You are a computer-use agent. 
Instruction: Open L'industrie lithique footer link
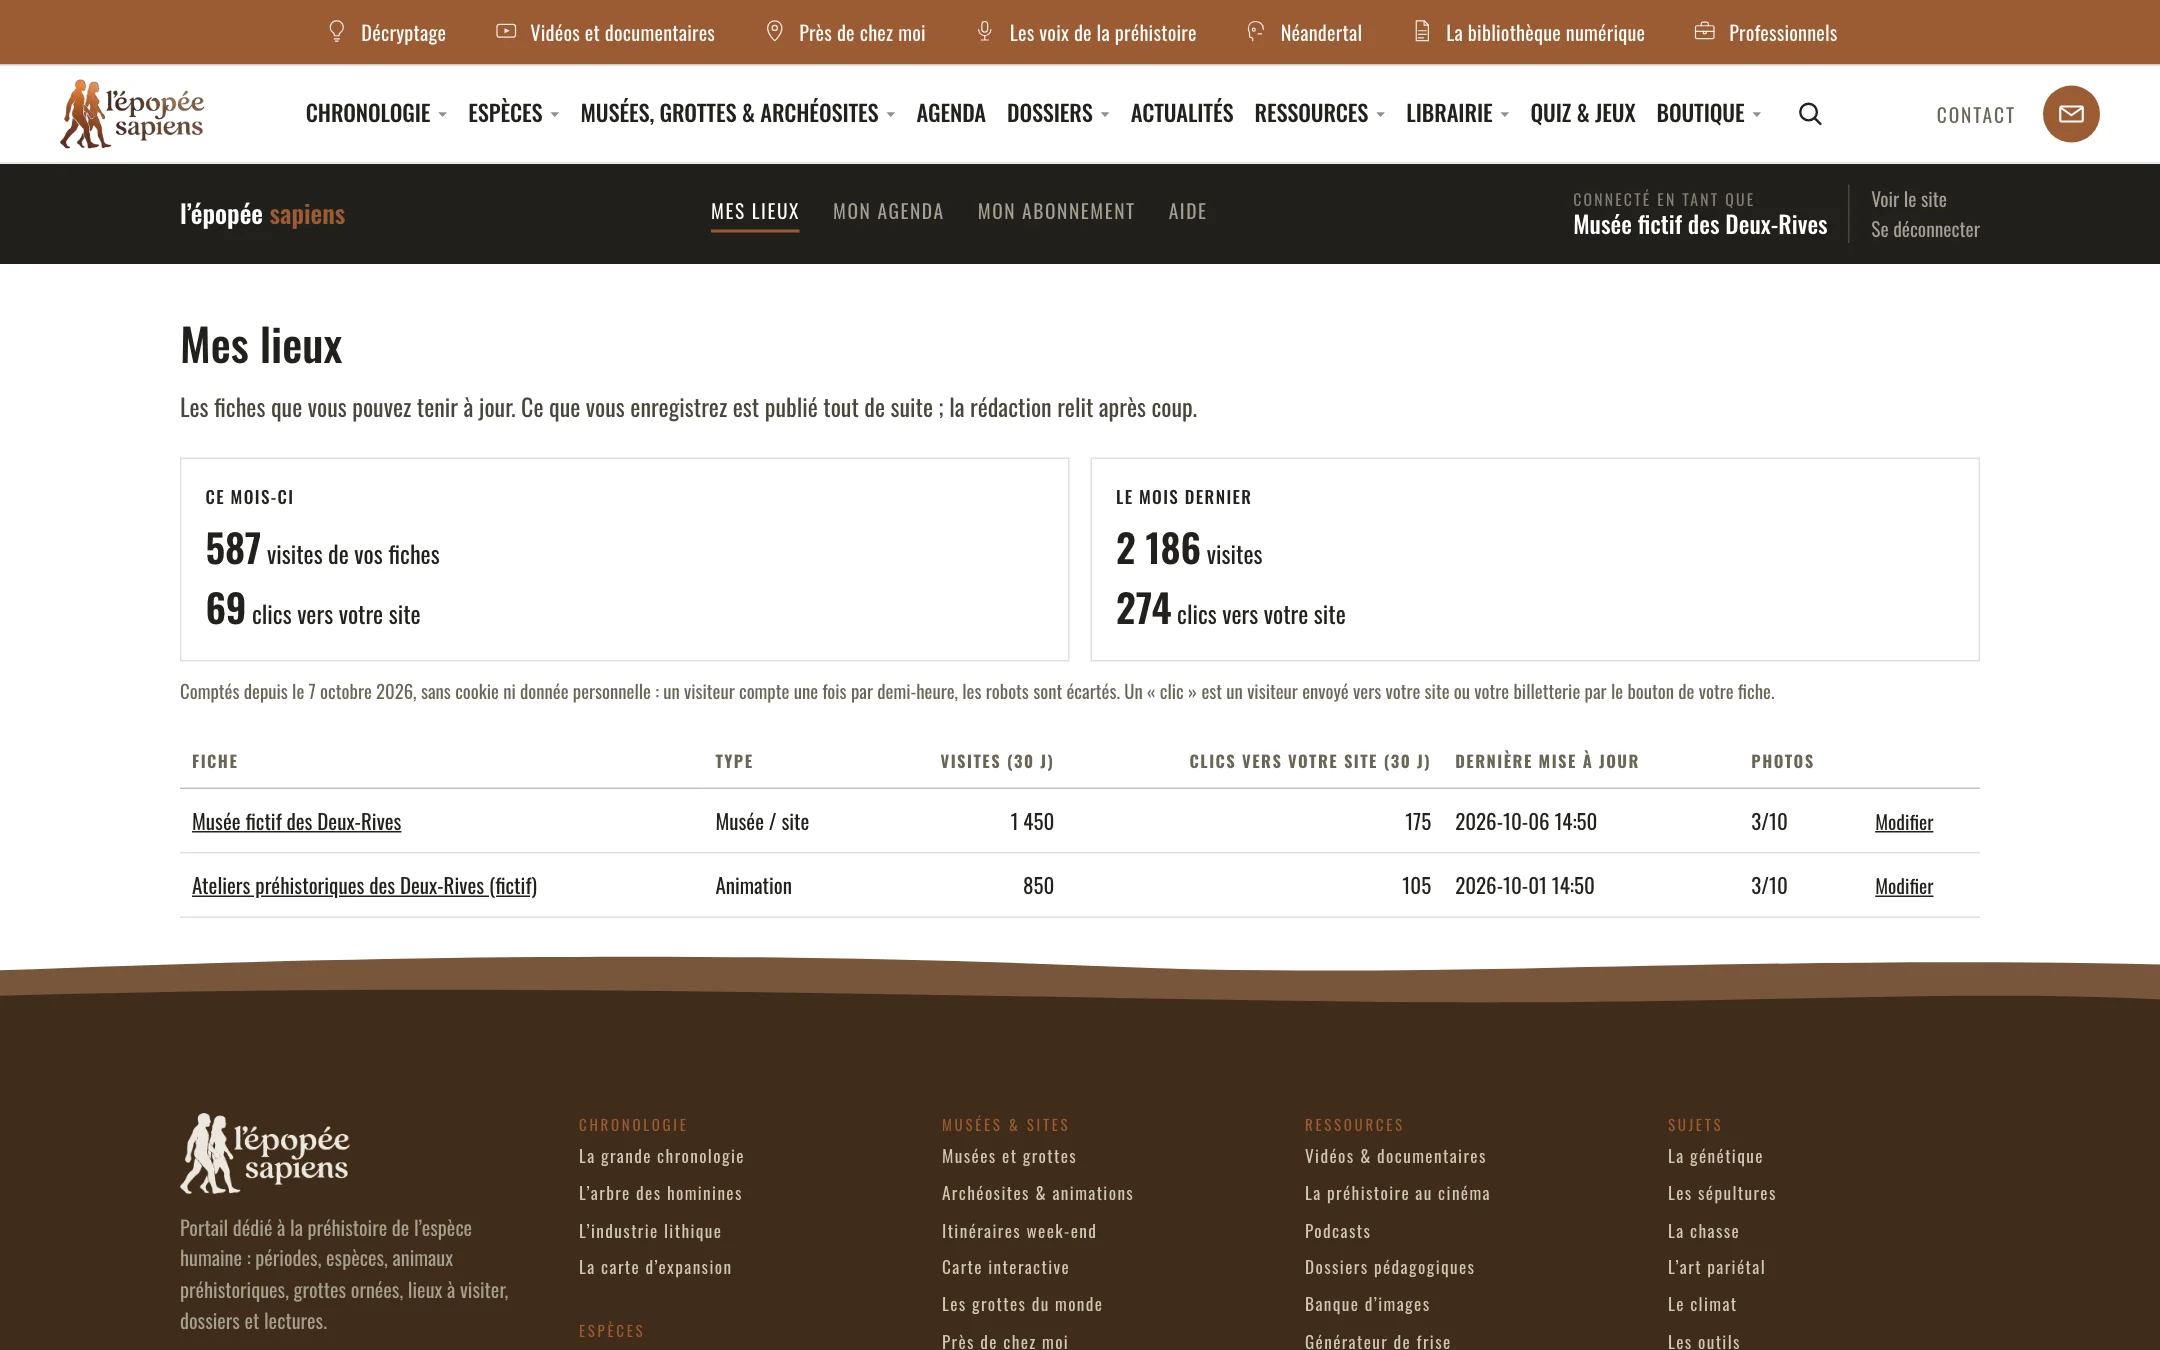click(x=650, y=1231)
